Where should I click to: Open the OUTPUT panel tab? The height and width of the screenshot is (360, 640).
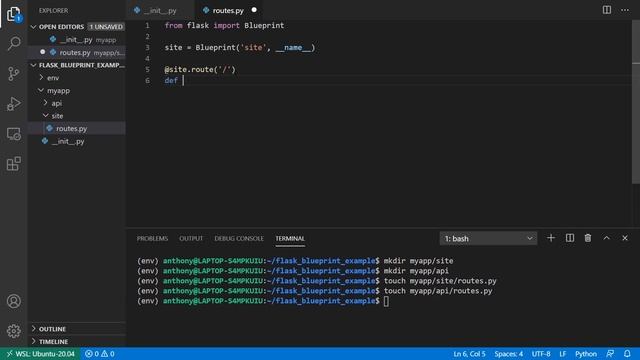pos(191,238)
